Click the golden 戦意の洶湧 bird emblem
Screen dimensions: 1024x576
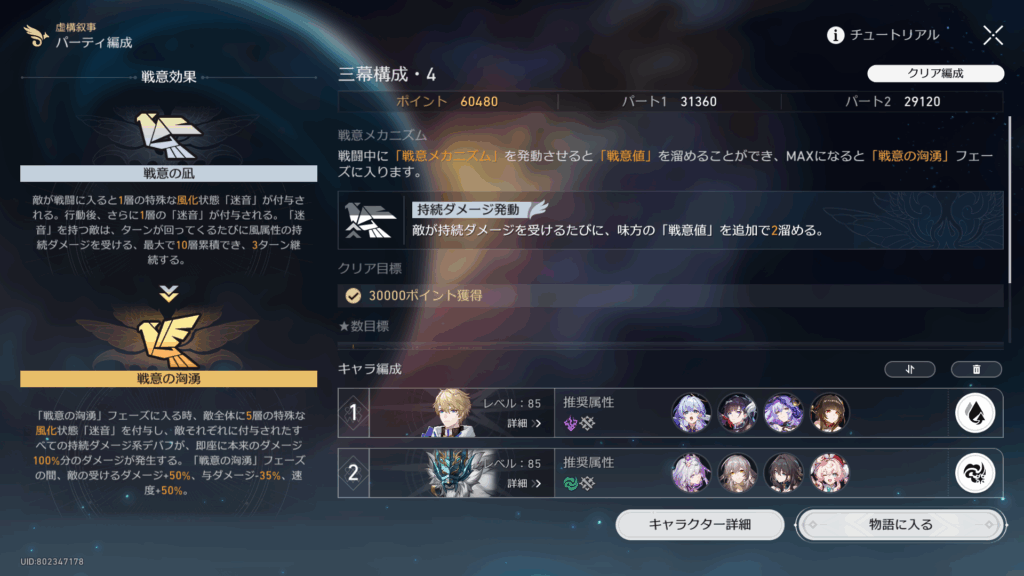pos(168,340)
